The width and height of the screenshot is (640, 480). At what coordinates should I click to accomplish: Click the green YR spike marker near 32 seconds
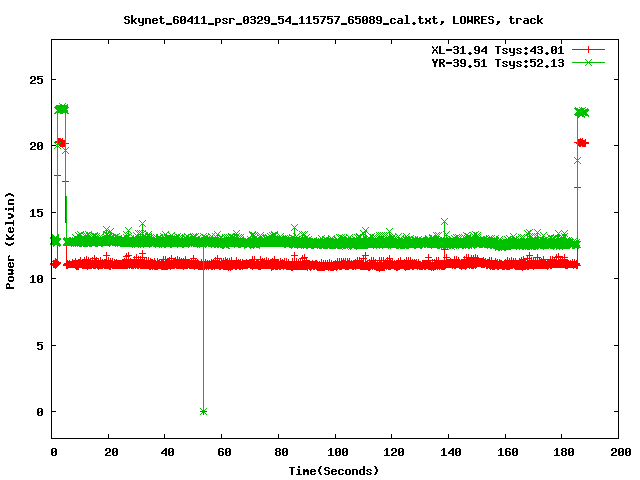[142, 224]
